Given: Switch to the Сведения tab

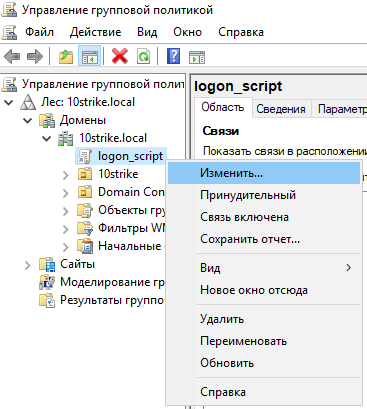Looking at the screenshot, I should tap(281, 109).
